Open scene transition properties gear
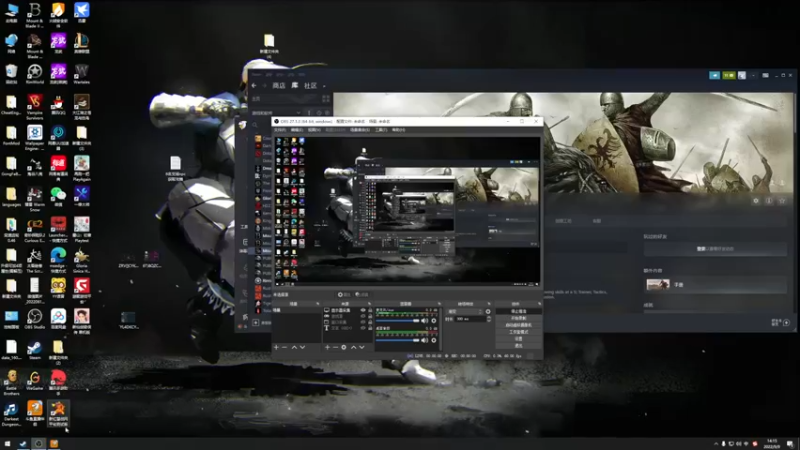Screen dimensions: 800x450 click(488, 311)
